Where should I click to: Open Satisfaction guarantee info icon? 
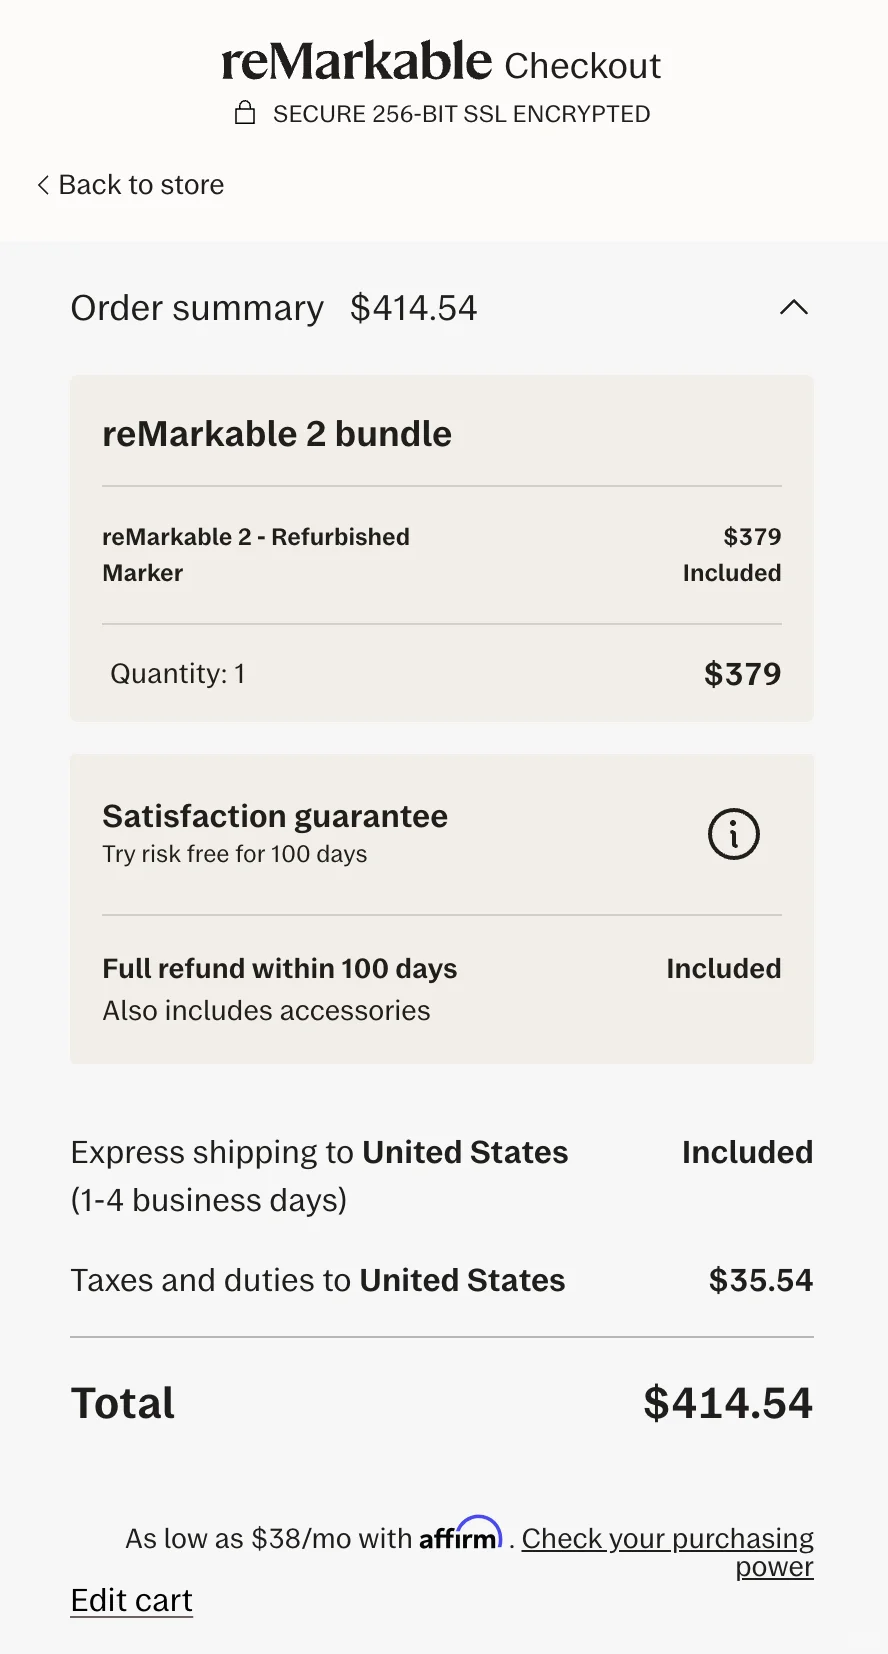coord(734,834)
